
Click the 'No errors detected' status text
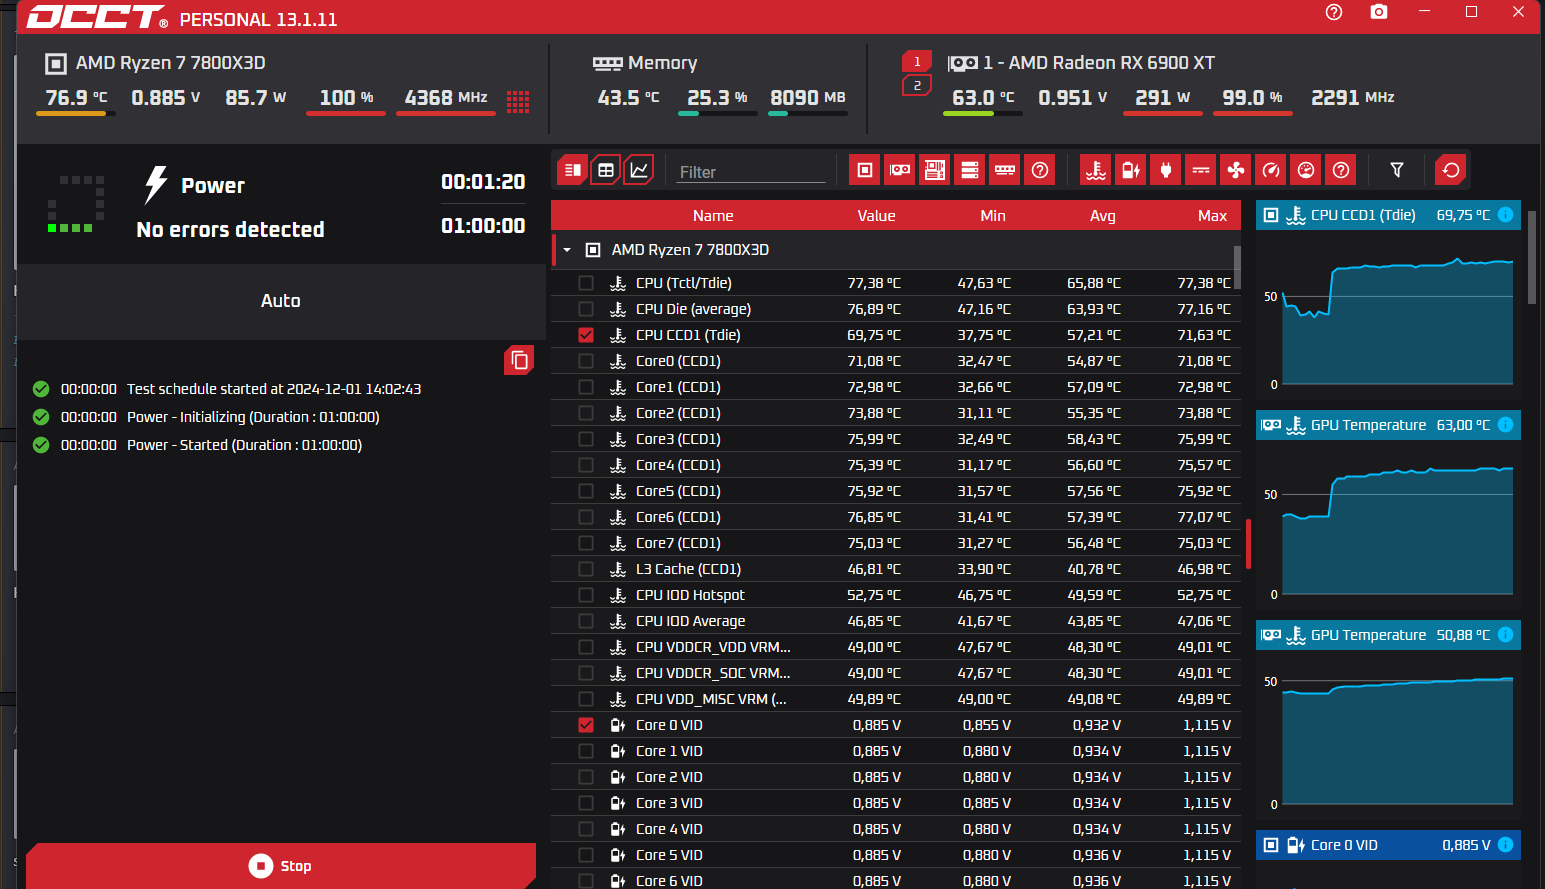[231, 230]
